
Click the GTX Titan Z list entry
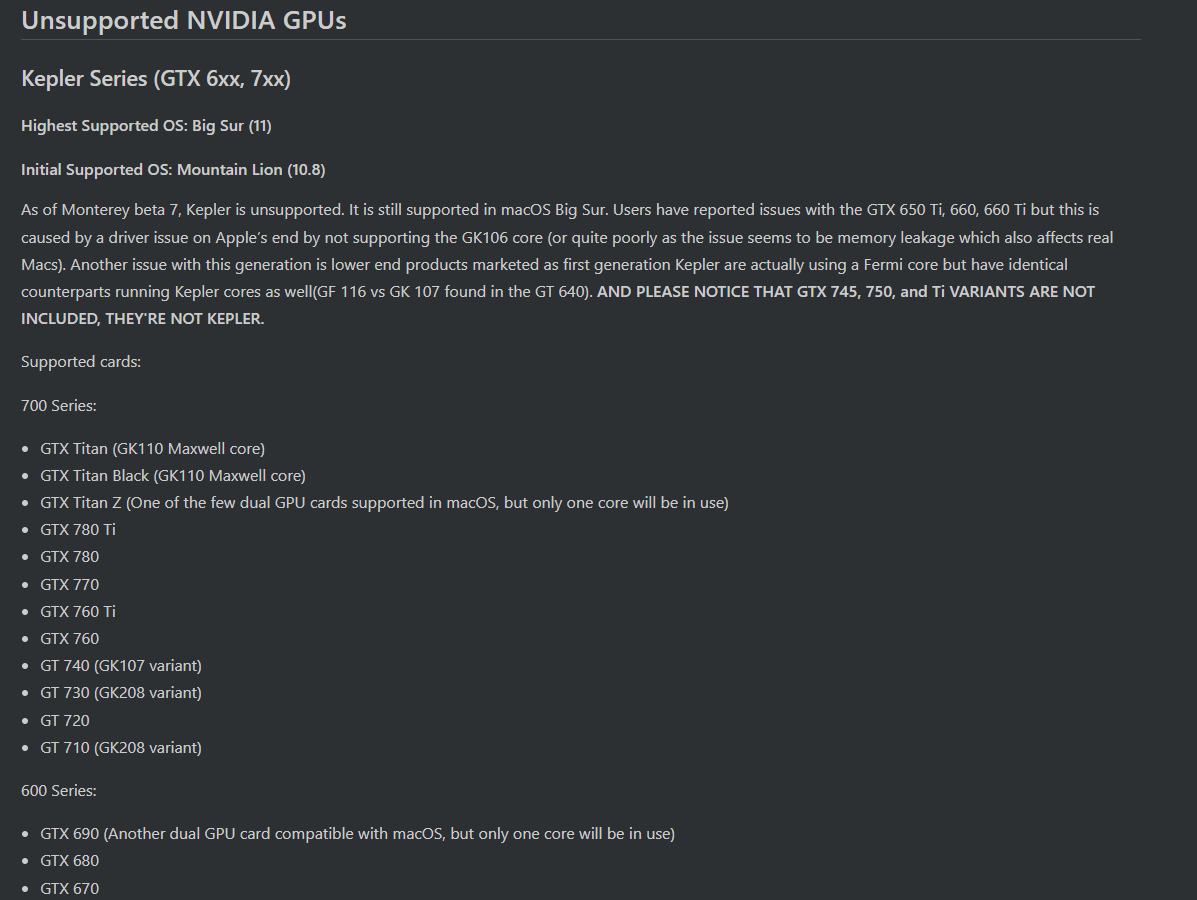(385, 503)
